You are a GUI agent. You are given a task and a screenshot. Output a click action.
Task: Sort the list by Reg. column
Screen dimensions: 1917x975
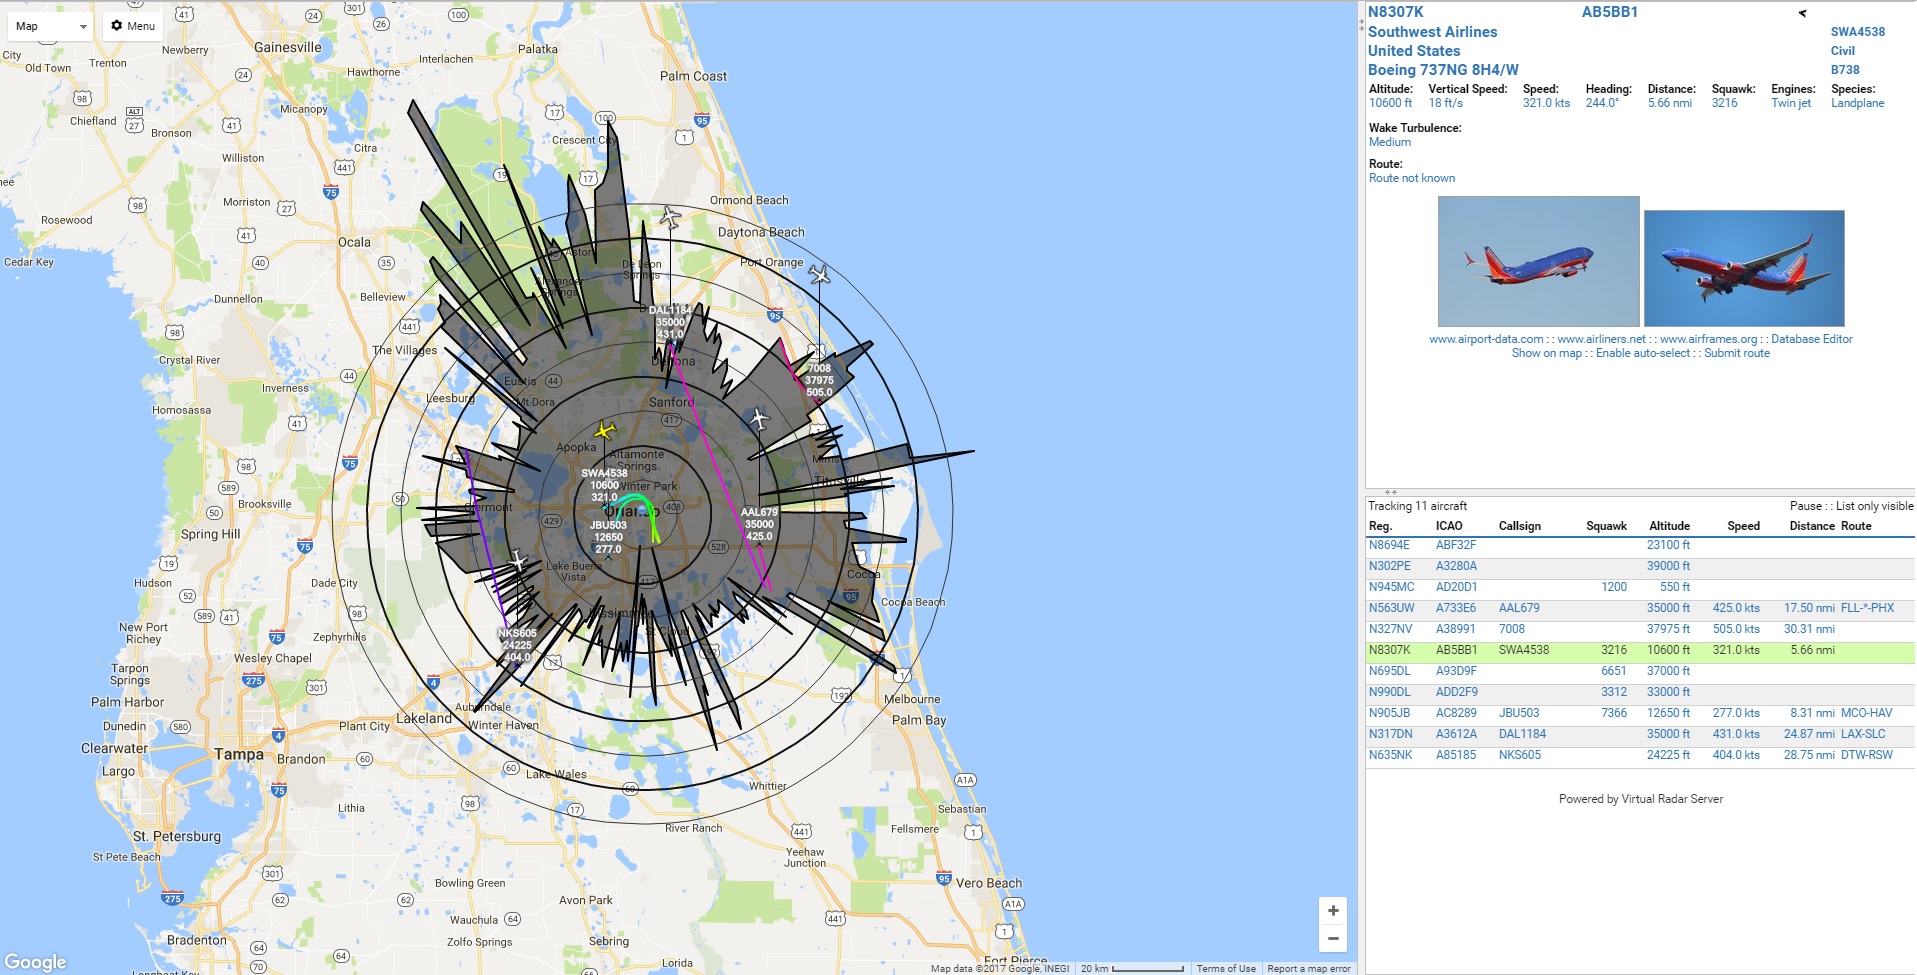1380,526
